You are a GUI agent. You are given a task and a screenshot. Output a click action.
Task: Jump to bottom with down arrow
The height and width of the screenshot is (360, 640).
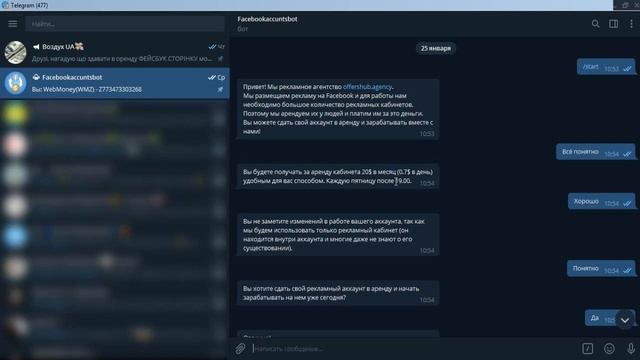[x=624, y=320]
